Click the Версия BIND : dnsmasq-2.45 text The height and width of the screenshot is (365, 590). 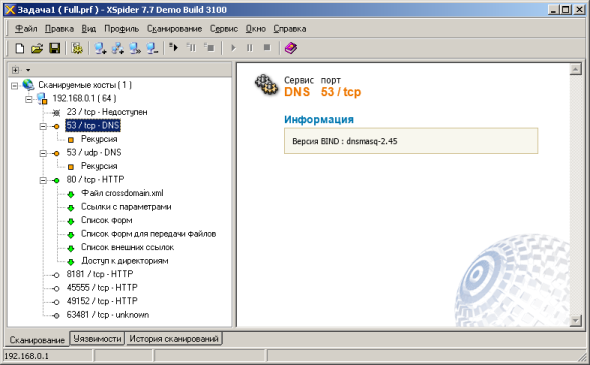tap(345, 141)
